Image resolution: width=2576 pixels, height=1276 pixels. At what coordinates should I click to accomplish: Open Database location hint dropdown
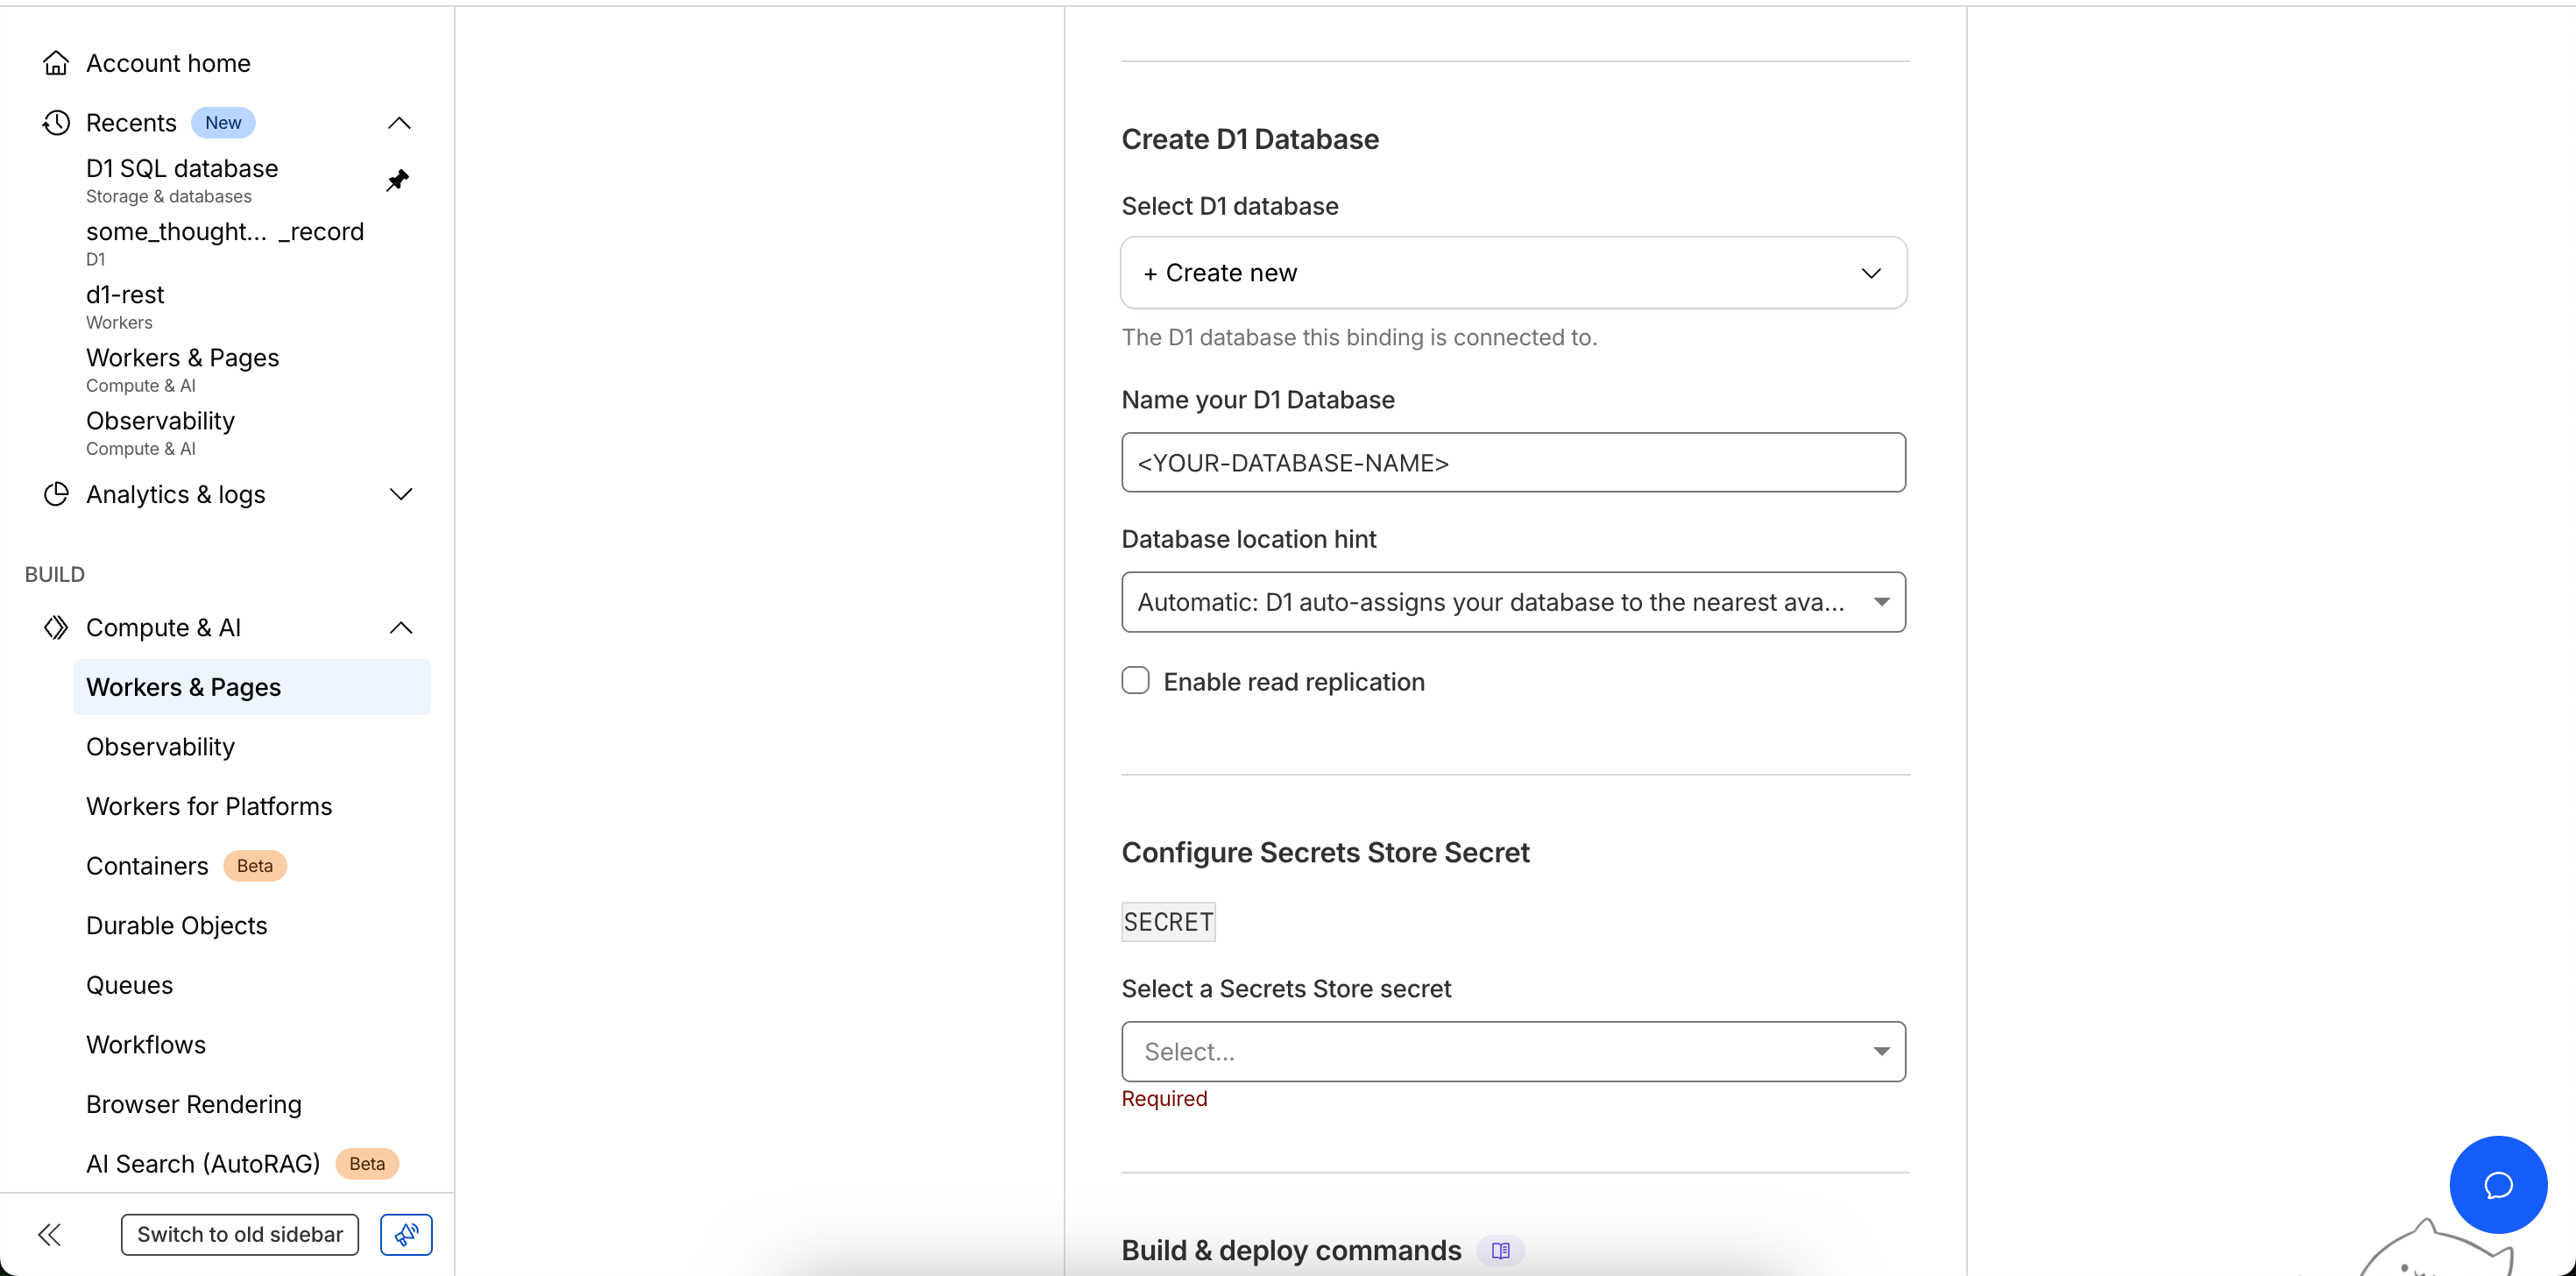coord(1513,602)
